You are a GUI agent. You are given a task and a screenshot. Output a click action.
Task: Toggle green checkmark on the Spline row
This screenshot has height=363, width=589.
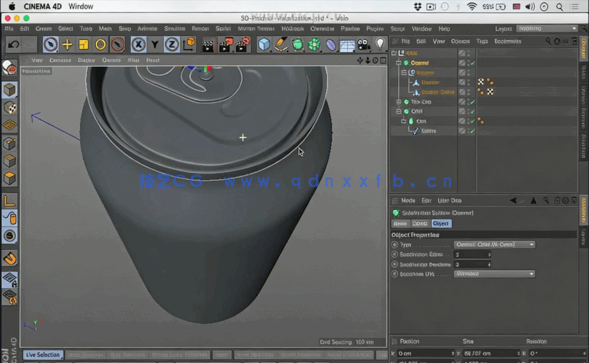[473, 131]
